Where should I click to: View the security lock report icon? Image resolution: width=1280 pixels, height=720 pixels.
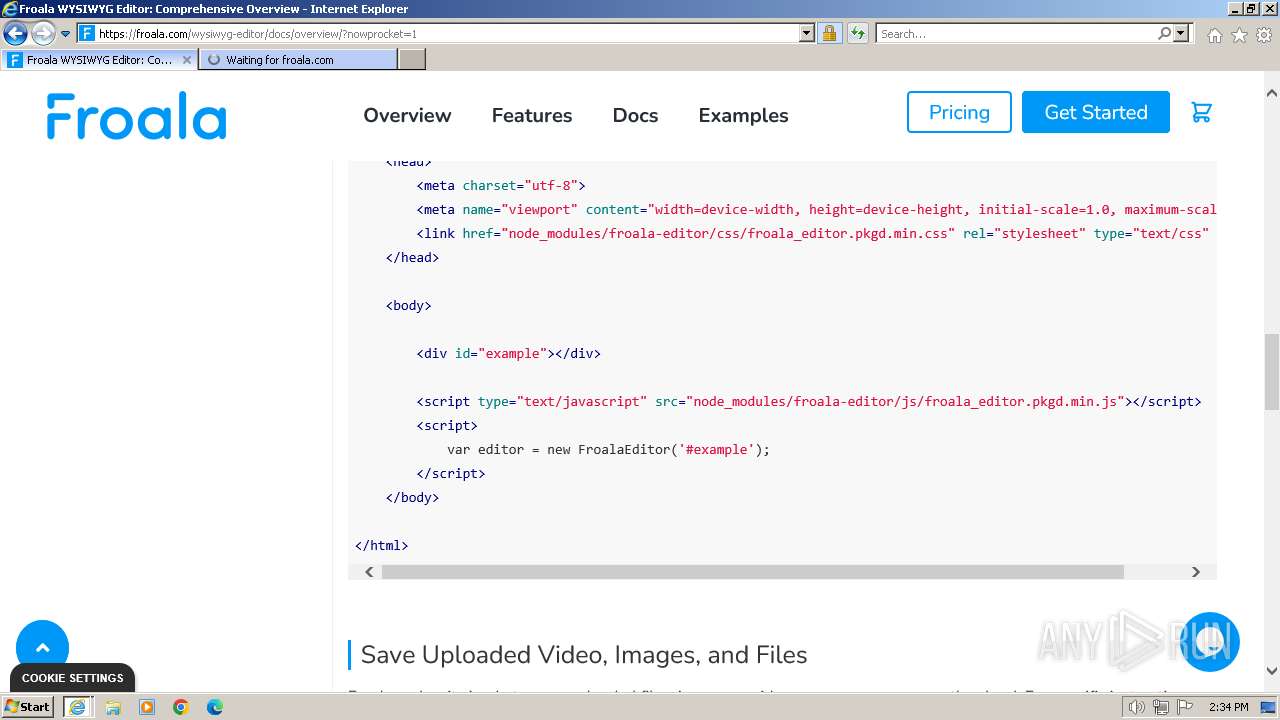829,33
